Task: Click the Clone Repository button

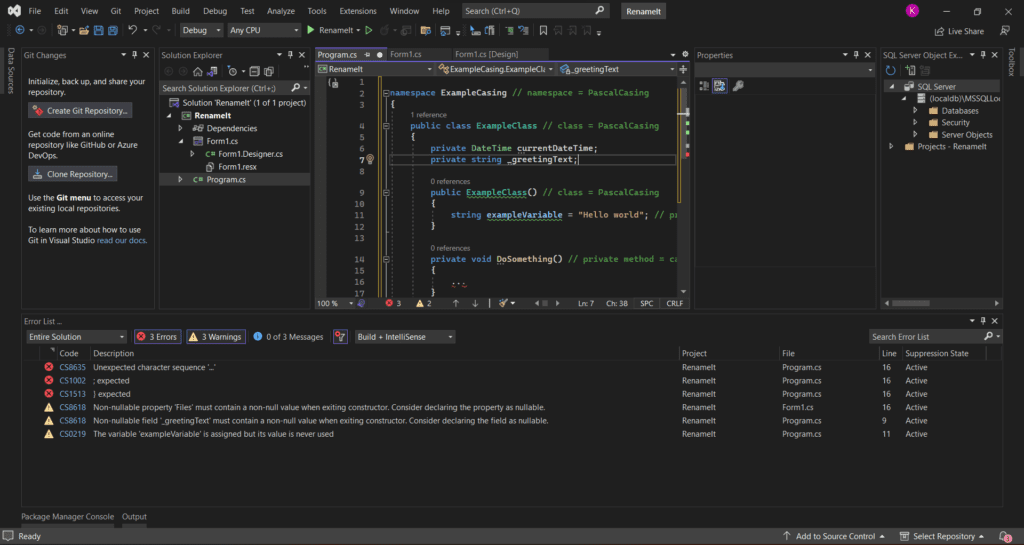Action: tap(73, 174)
